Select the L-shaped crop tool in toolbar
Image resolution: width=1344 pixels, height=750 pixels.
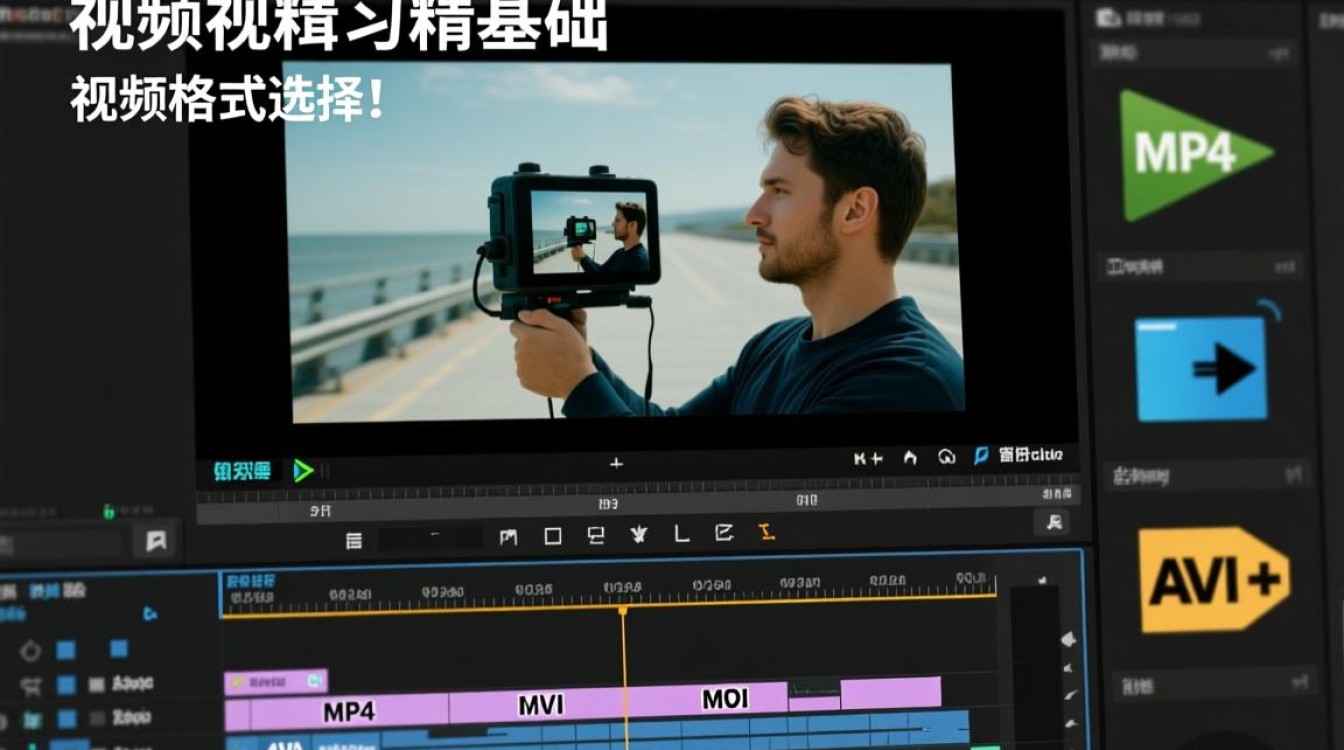pyautogui.click(x=682, y=534)
